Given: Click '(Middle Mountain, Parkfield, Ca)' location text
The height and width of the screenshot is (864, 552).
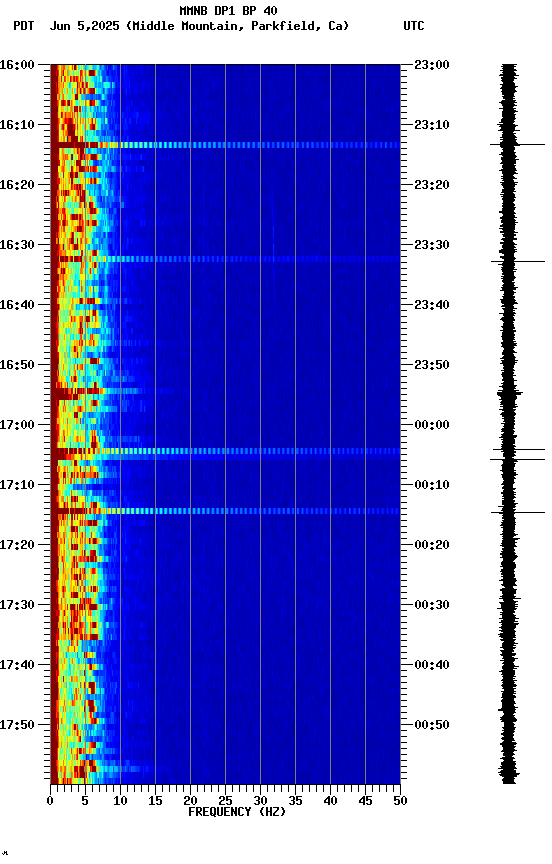Looking at the screenshot, I should pyautogui.click(x=237, y=26).
